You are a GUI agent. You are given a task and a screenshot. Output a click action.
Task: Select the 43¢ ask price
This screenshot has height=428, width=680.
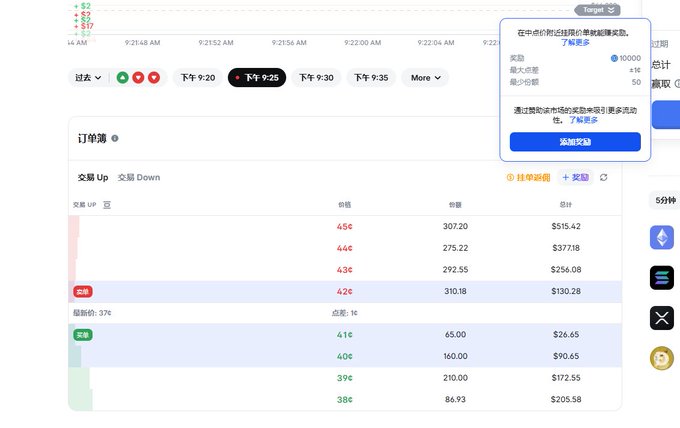coord(344,270)
